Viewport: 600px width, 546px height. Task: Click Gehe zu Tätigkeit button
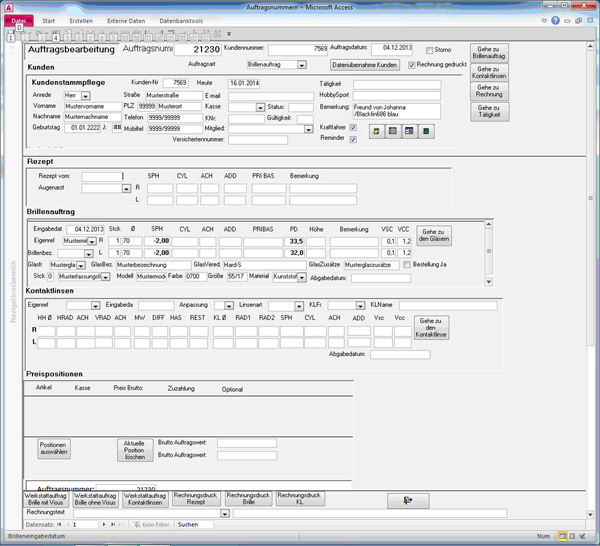[x=489, y=111]
